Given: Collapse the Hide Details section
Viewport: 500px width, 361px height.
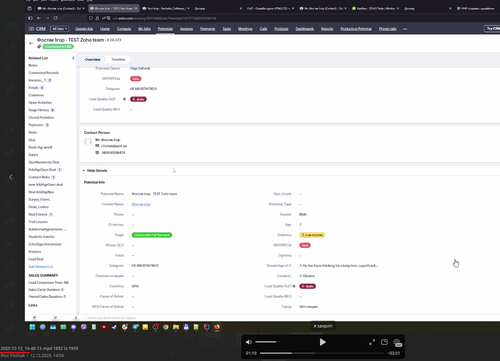Looking at the screenshot, I should click(x=95, y=170).
